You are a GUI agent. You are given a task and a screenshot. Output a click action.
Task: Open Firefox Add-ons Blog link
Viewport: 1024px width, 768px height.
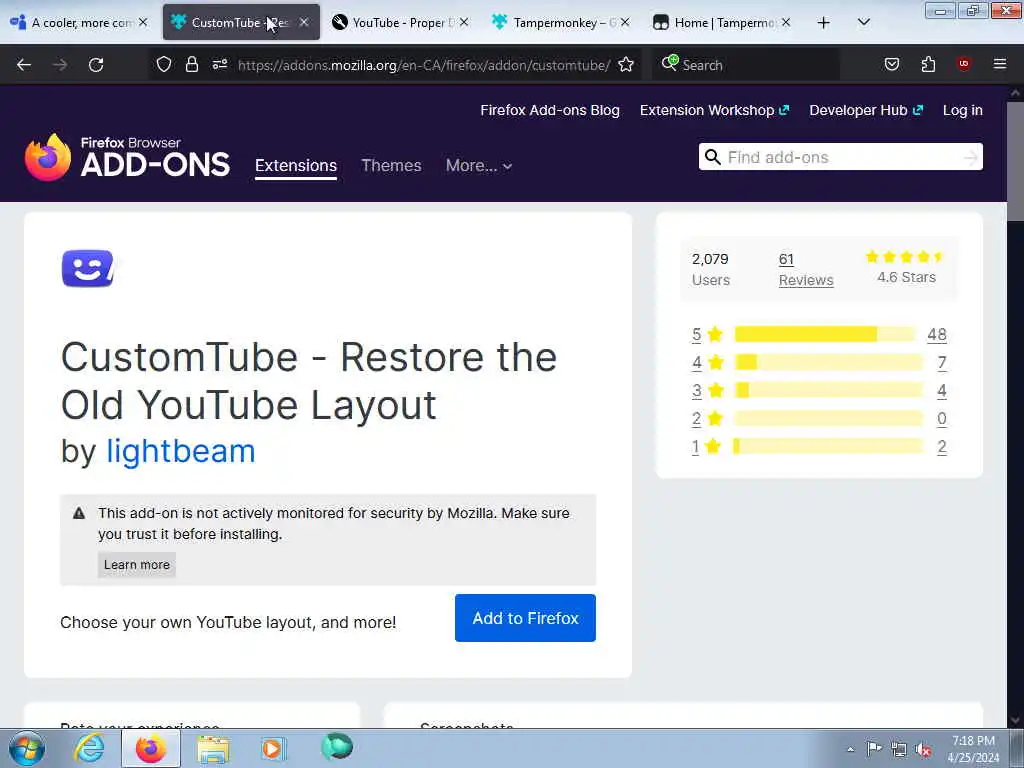(x=550, y=110)
